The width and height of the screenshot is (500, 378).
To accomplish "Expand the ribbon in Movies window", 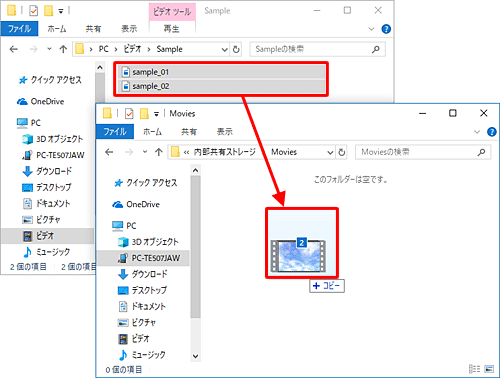I will coord(477,132).
